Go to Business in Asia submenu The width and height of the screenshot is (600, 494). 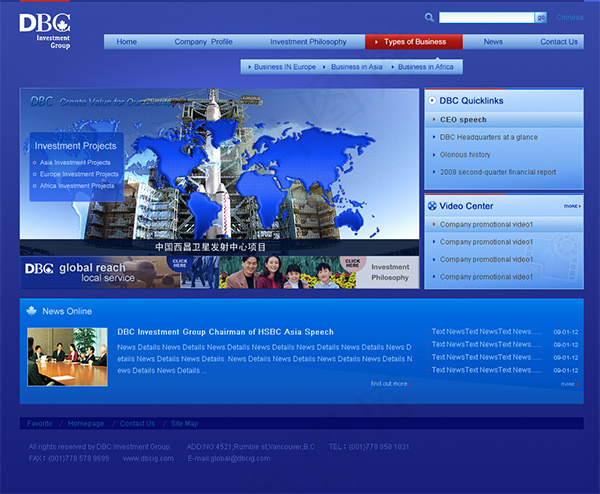coord(356,67)
